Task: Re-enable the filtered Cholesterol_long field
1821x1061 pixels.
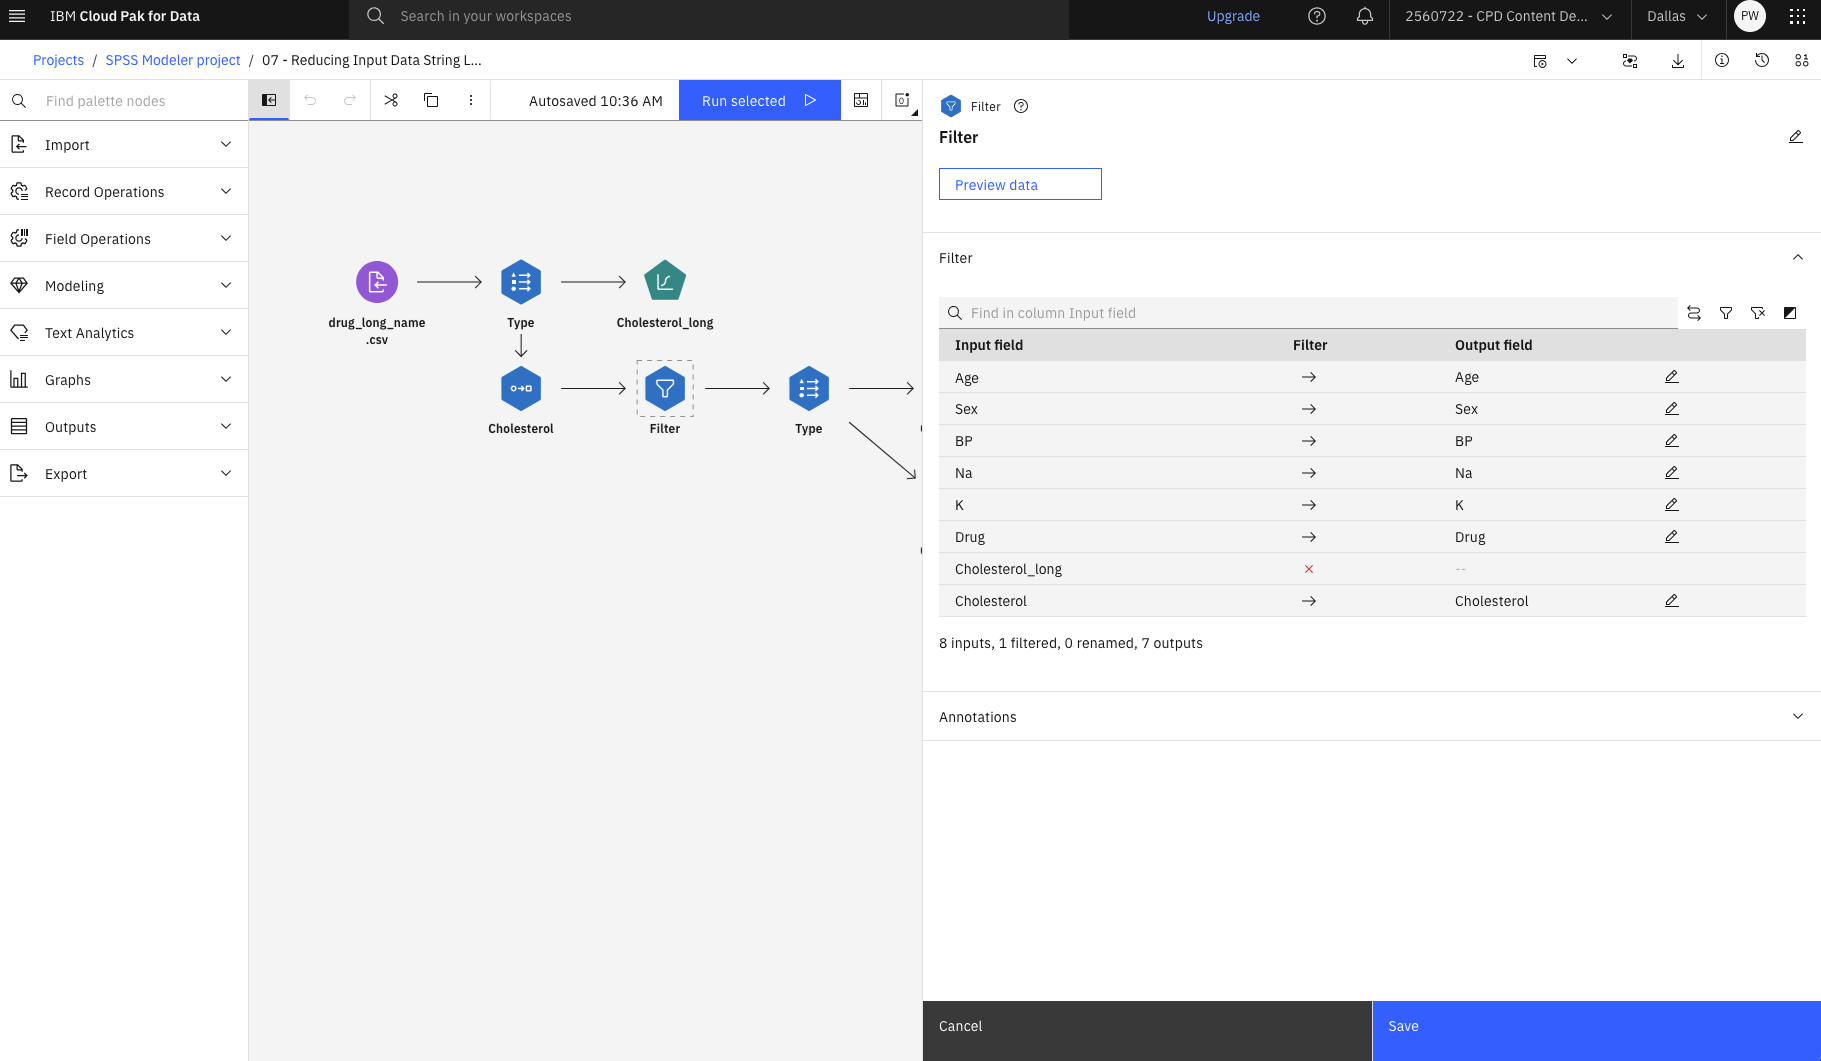Action: click(x=1308, y=569)
